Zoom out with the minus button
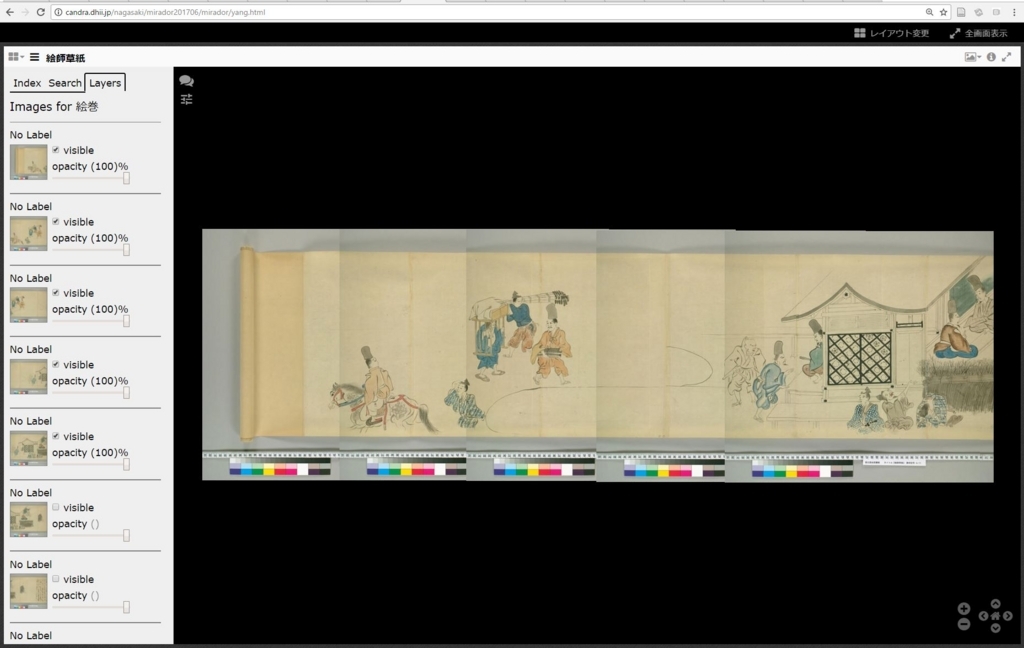The width and height of the screenshot is (1024, 648). pyautogui.click(x=964, y=624)
